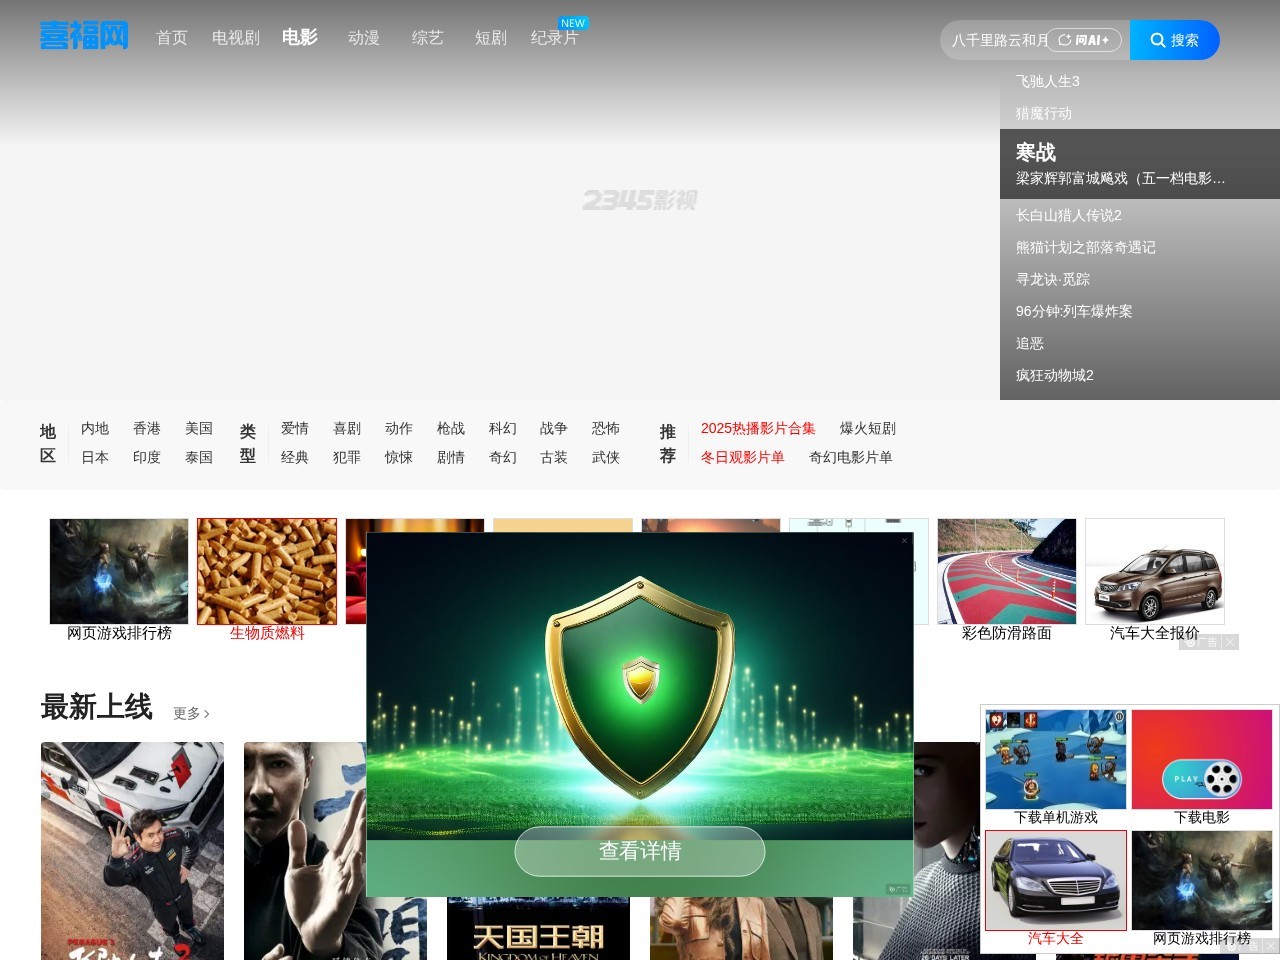Open the 短剧 navigation tab

pos(491,38)
